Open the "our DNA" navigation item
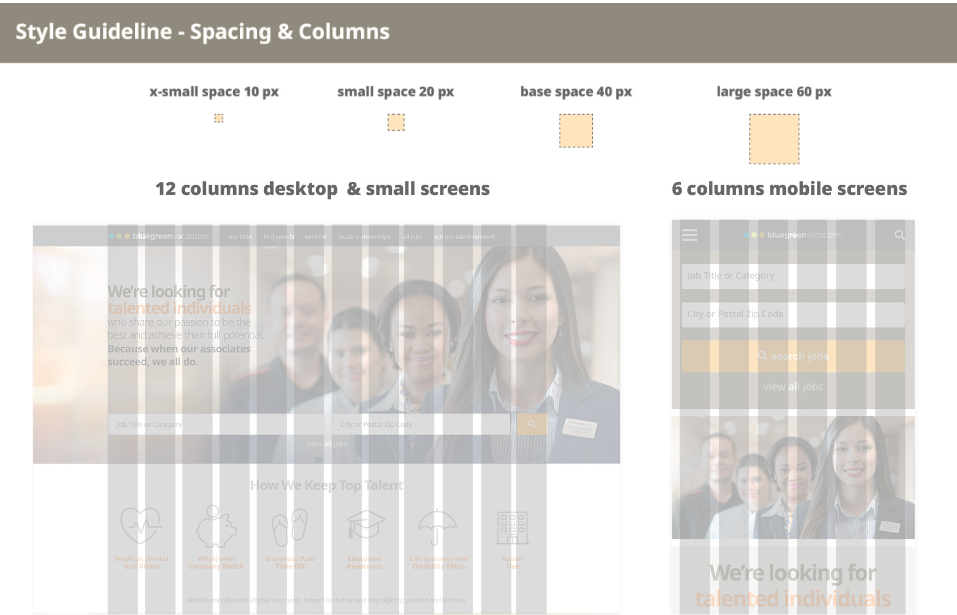This screenshot has width=957, height=615. pyautogui.click(x=239, y=238)
